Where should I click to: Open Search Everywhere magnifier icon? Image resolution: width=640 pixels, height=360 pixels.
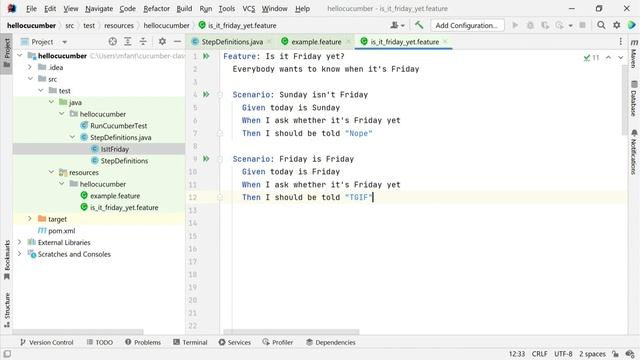pos(601,25)
